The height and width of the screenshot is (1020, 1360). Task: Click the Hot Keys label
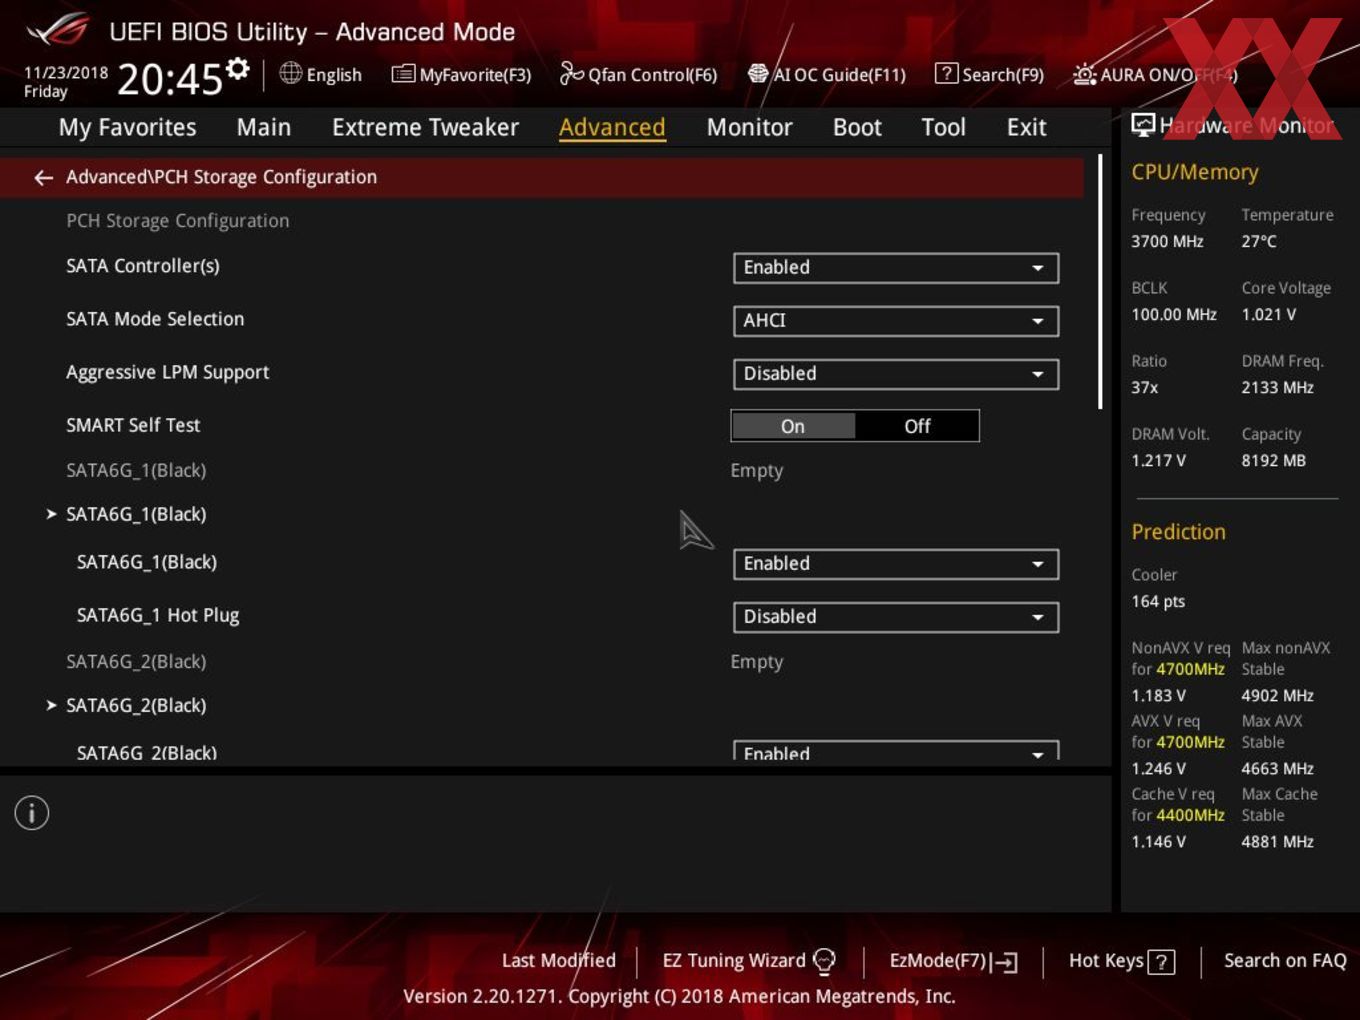click(1106, 960)
